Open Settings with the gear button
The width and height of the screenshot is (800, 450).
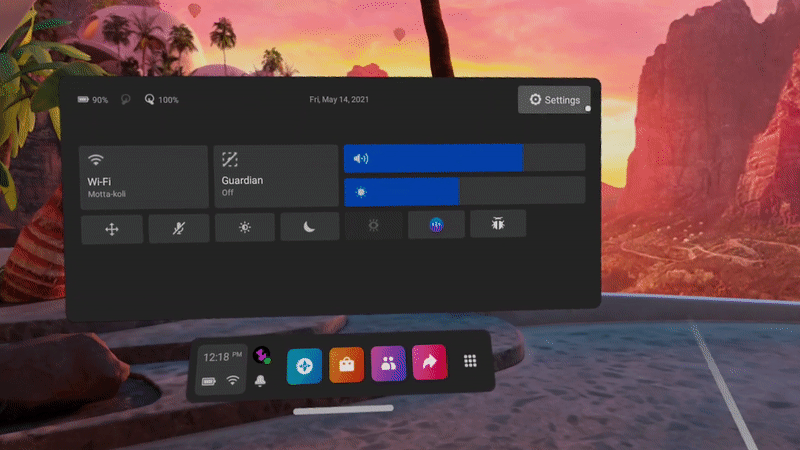554,100
